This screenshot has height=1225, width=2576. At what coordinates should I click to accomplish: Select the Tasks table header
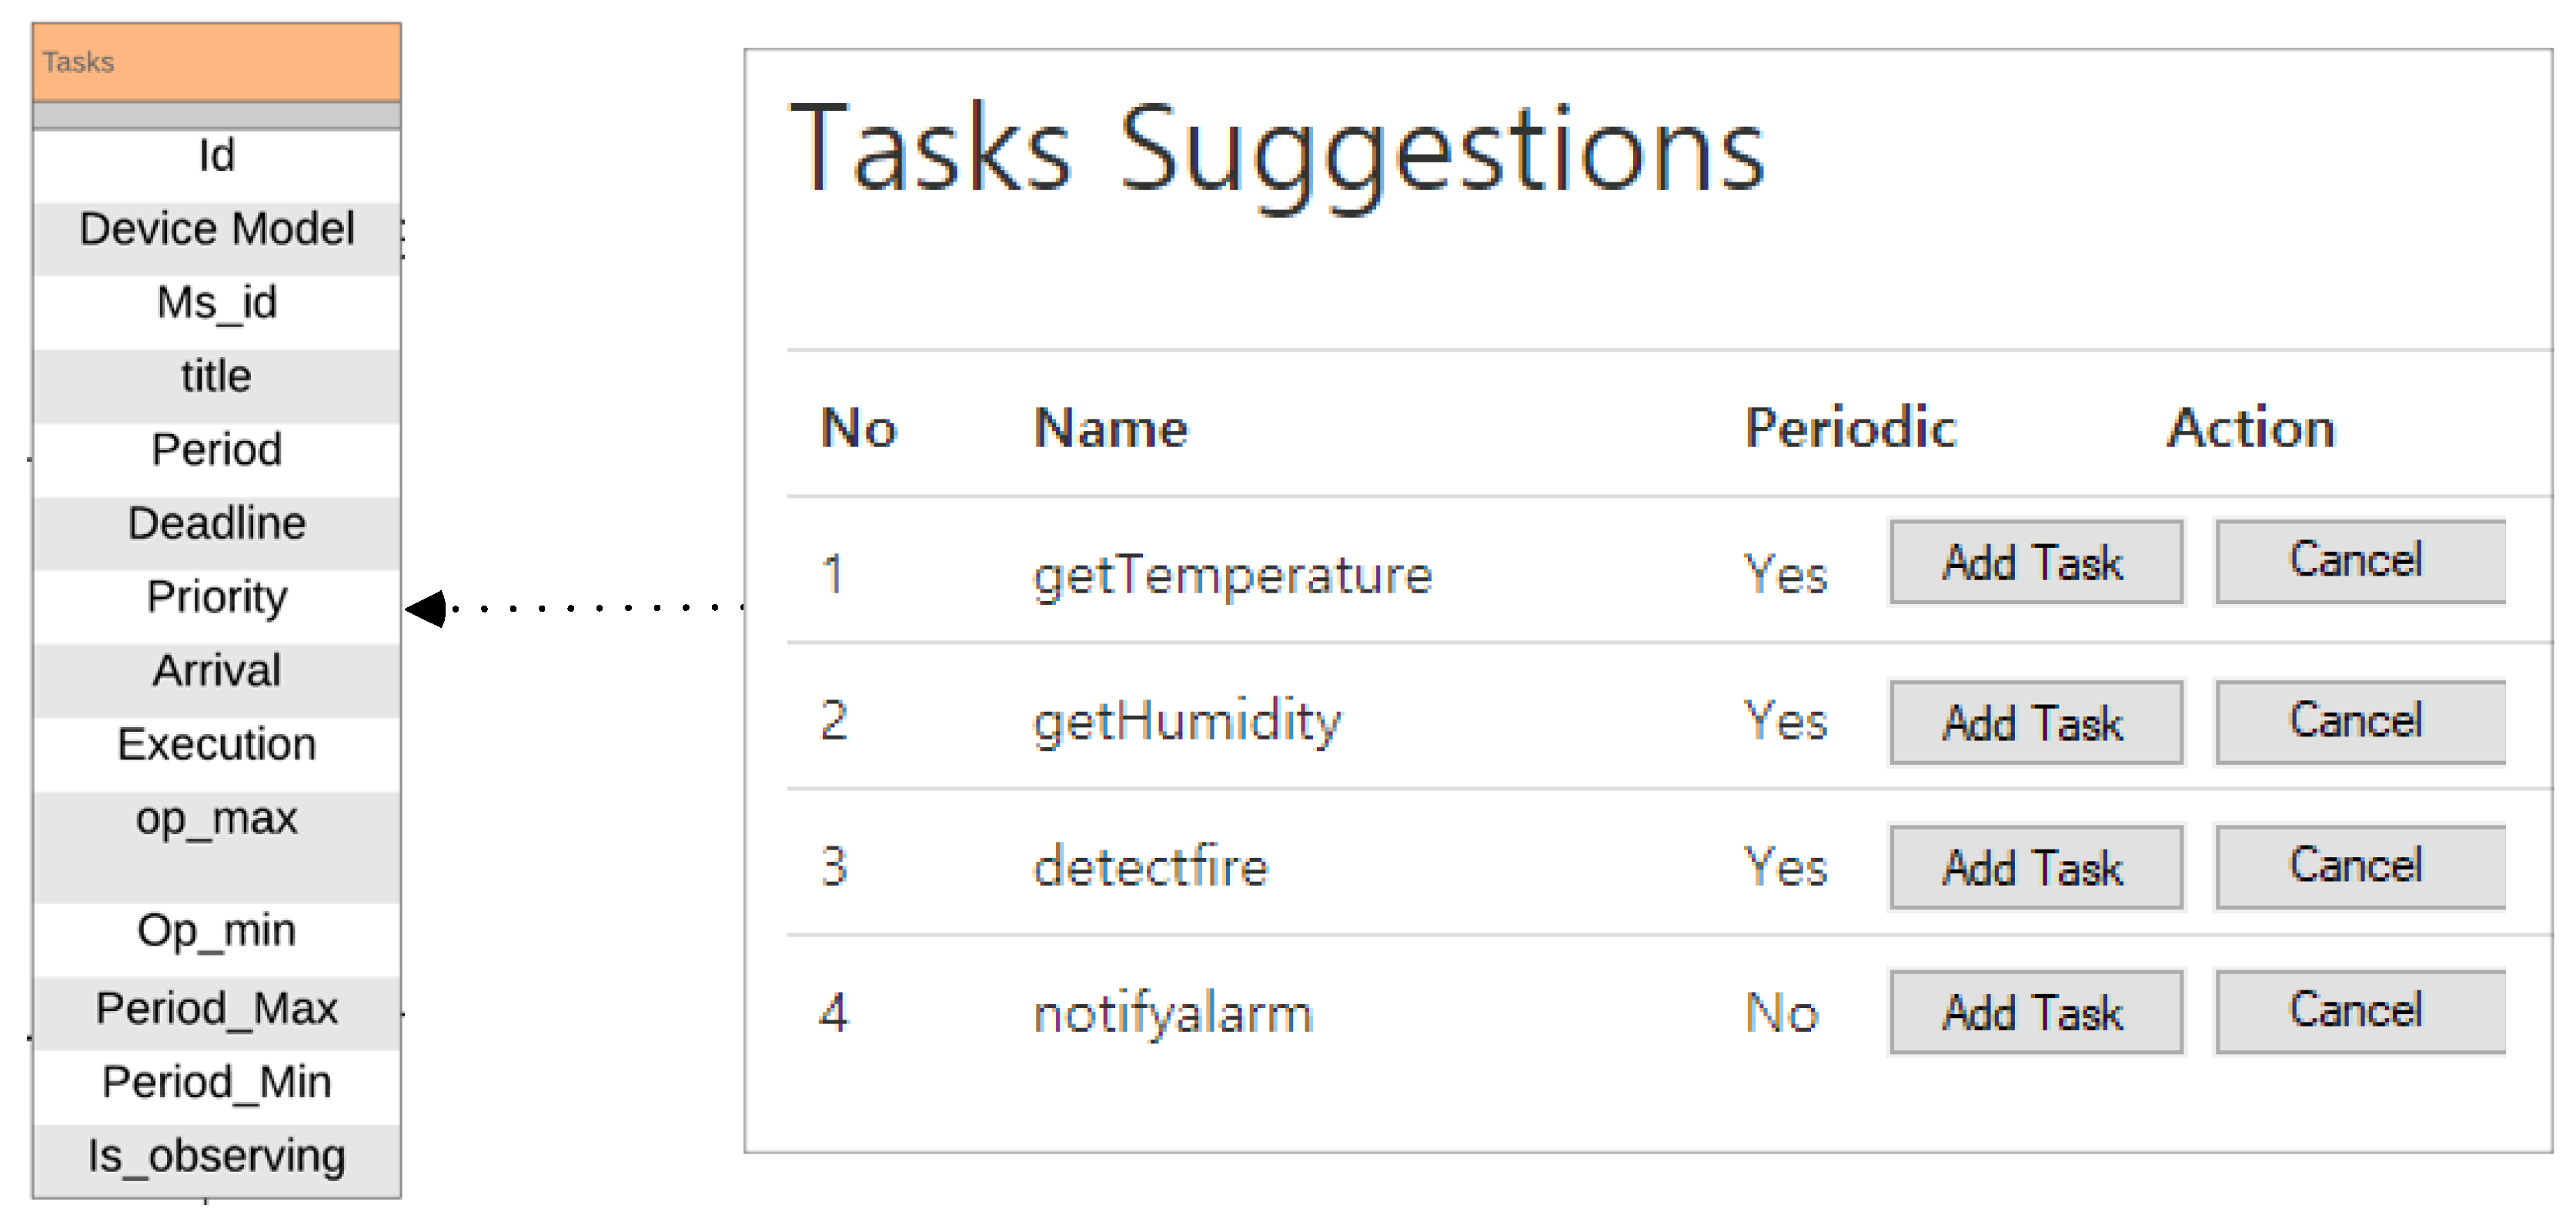click(x=216, y=62)
